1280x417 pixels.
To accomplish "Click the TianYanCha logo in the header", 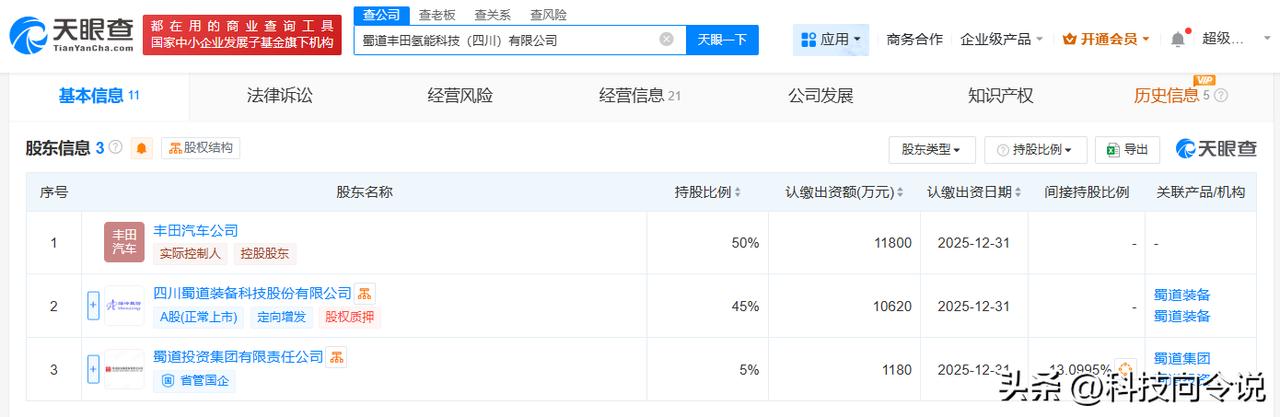I will [72, 36].
